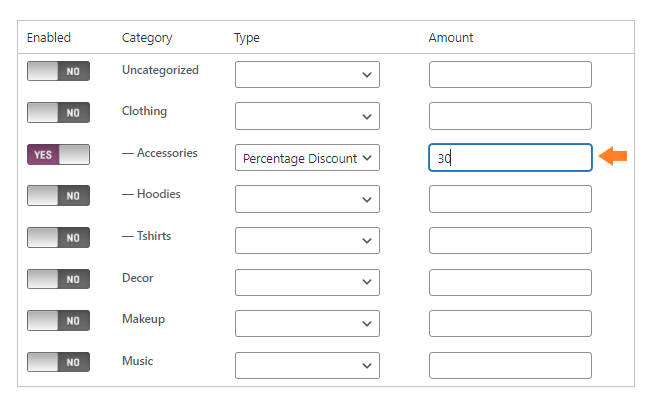Focus the Uncategorized Amount field

510,75
